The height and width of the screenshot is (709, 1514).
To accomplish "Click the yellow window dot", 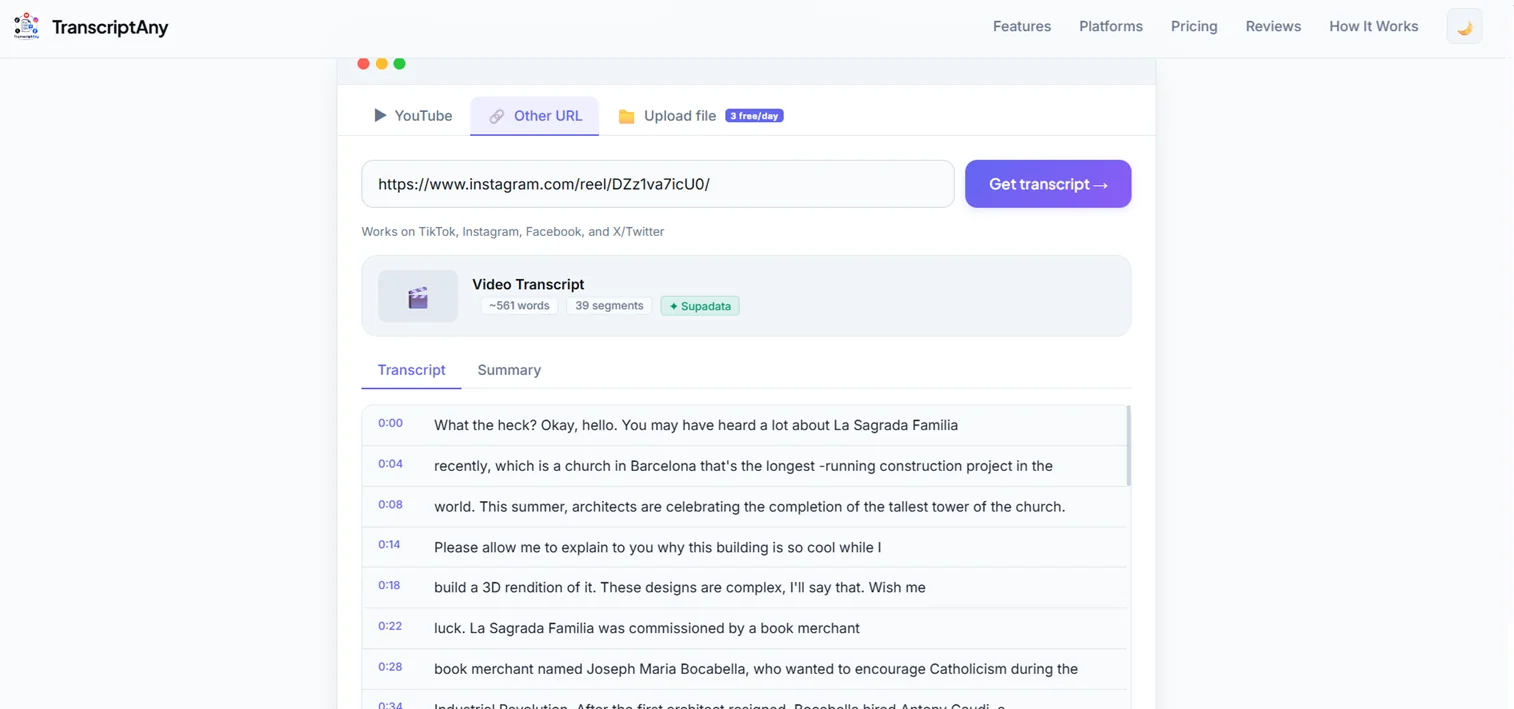I will click(381, 64).
